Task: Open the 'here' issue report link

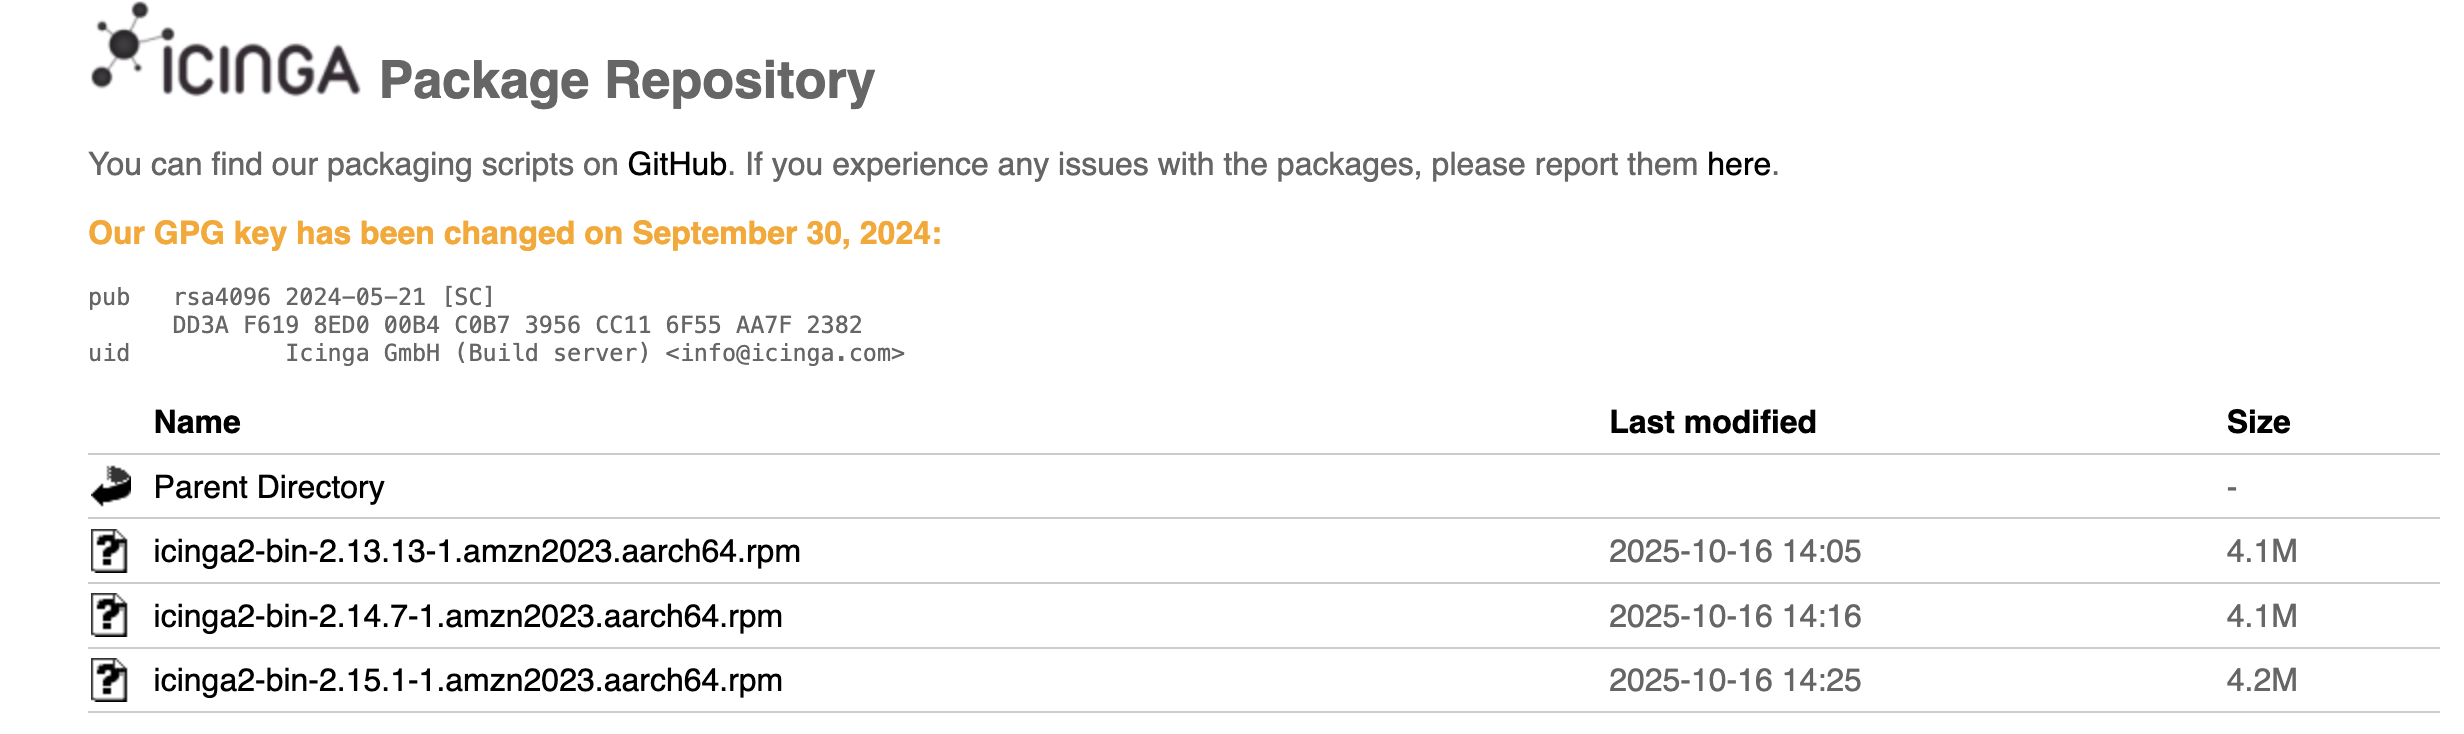Action: point(1738,164)
